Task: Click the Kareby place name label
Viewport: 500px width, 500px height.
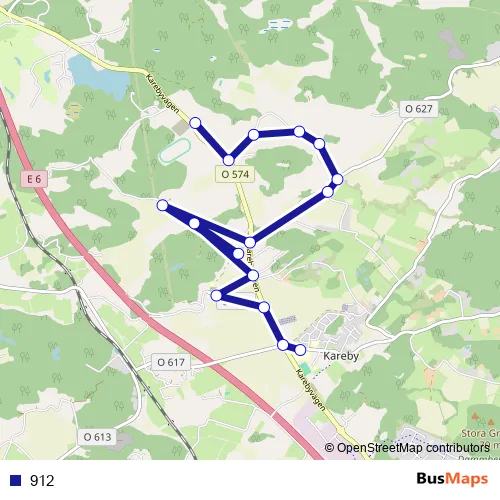Action: pyautogui.click(x=341, y=356)
